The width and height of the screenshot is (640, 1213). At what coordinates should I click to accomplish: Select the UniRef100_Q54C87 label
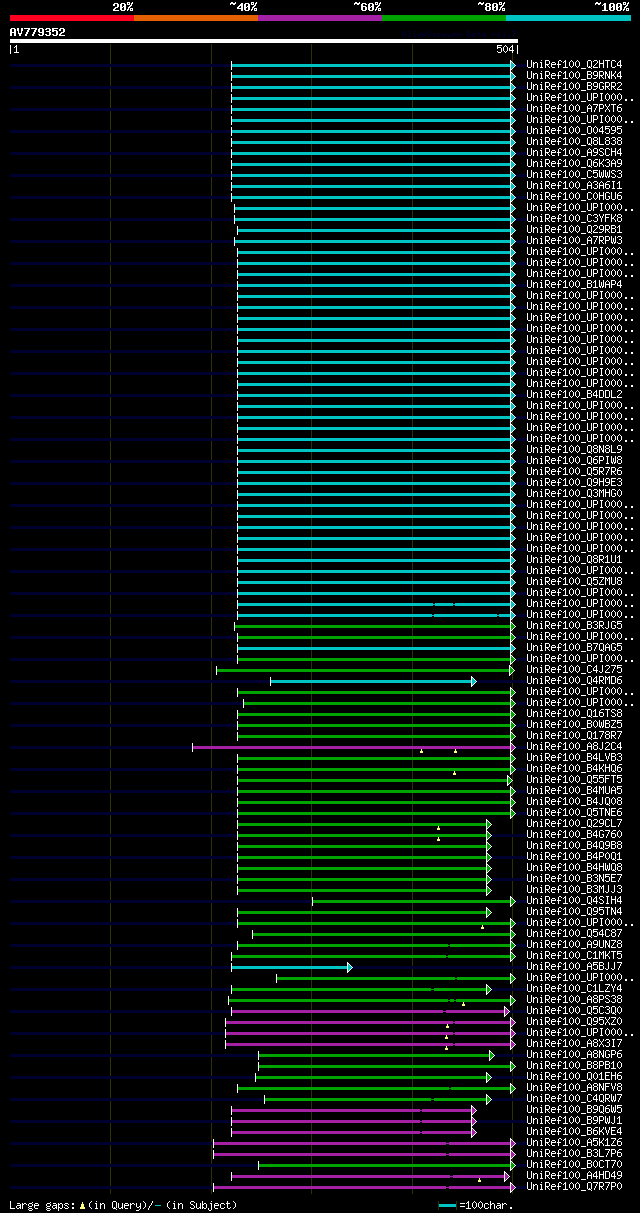pyautogui.click(x=574, y=933)
